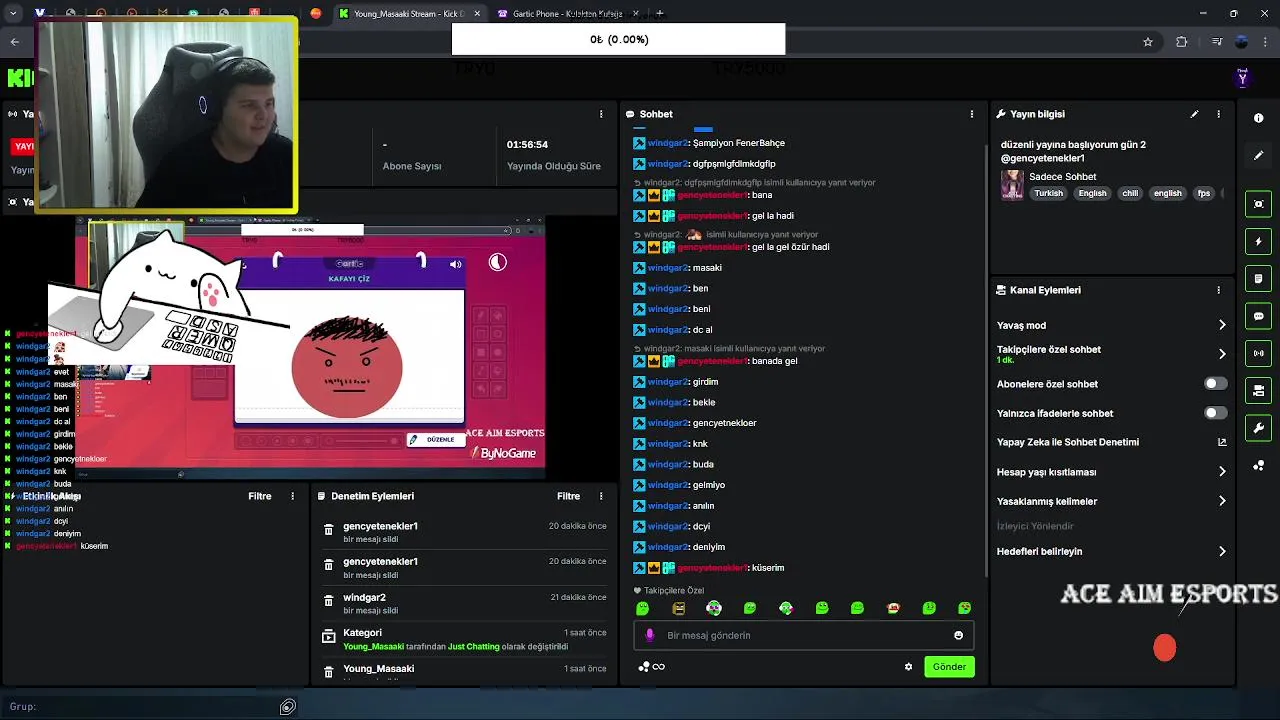Screen dimensions: 1280x720
Task: Open a new browser tab
Action: tap(659, 14)
